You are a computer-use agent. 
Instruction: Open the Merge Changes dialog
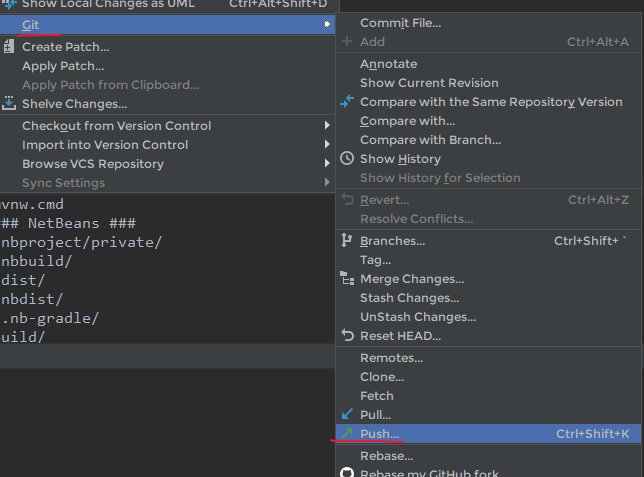click(x=411, y=279)
